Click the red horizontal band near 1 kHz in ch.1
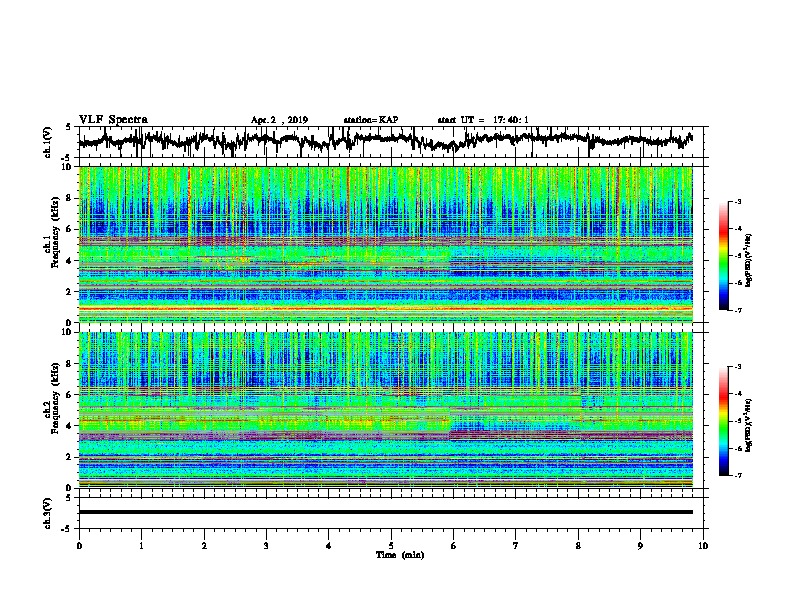This screenshot has height=612, width=792. click(385, 308)
